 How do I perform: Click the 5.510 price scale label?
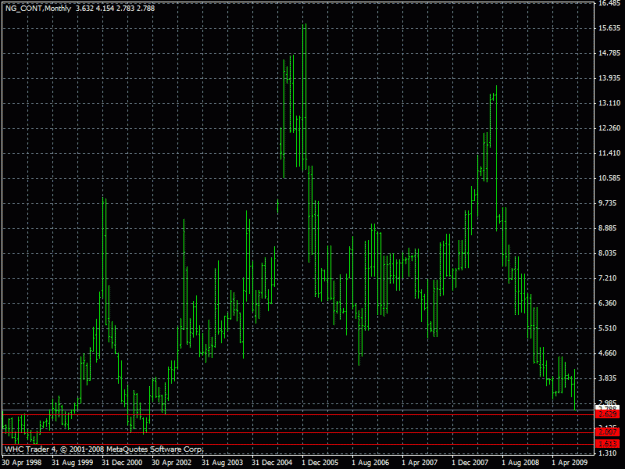pos(609,328)
